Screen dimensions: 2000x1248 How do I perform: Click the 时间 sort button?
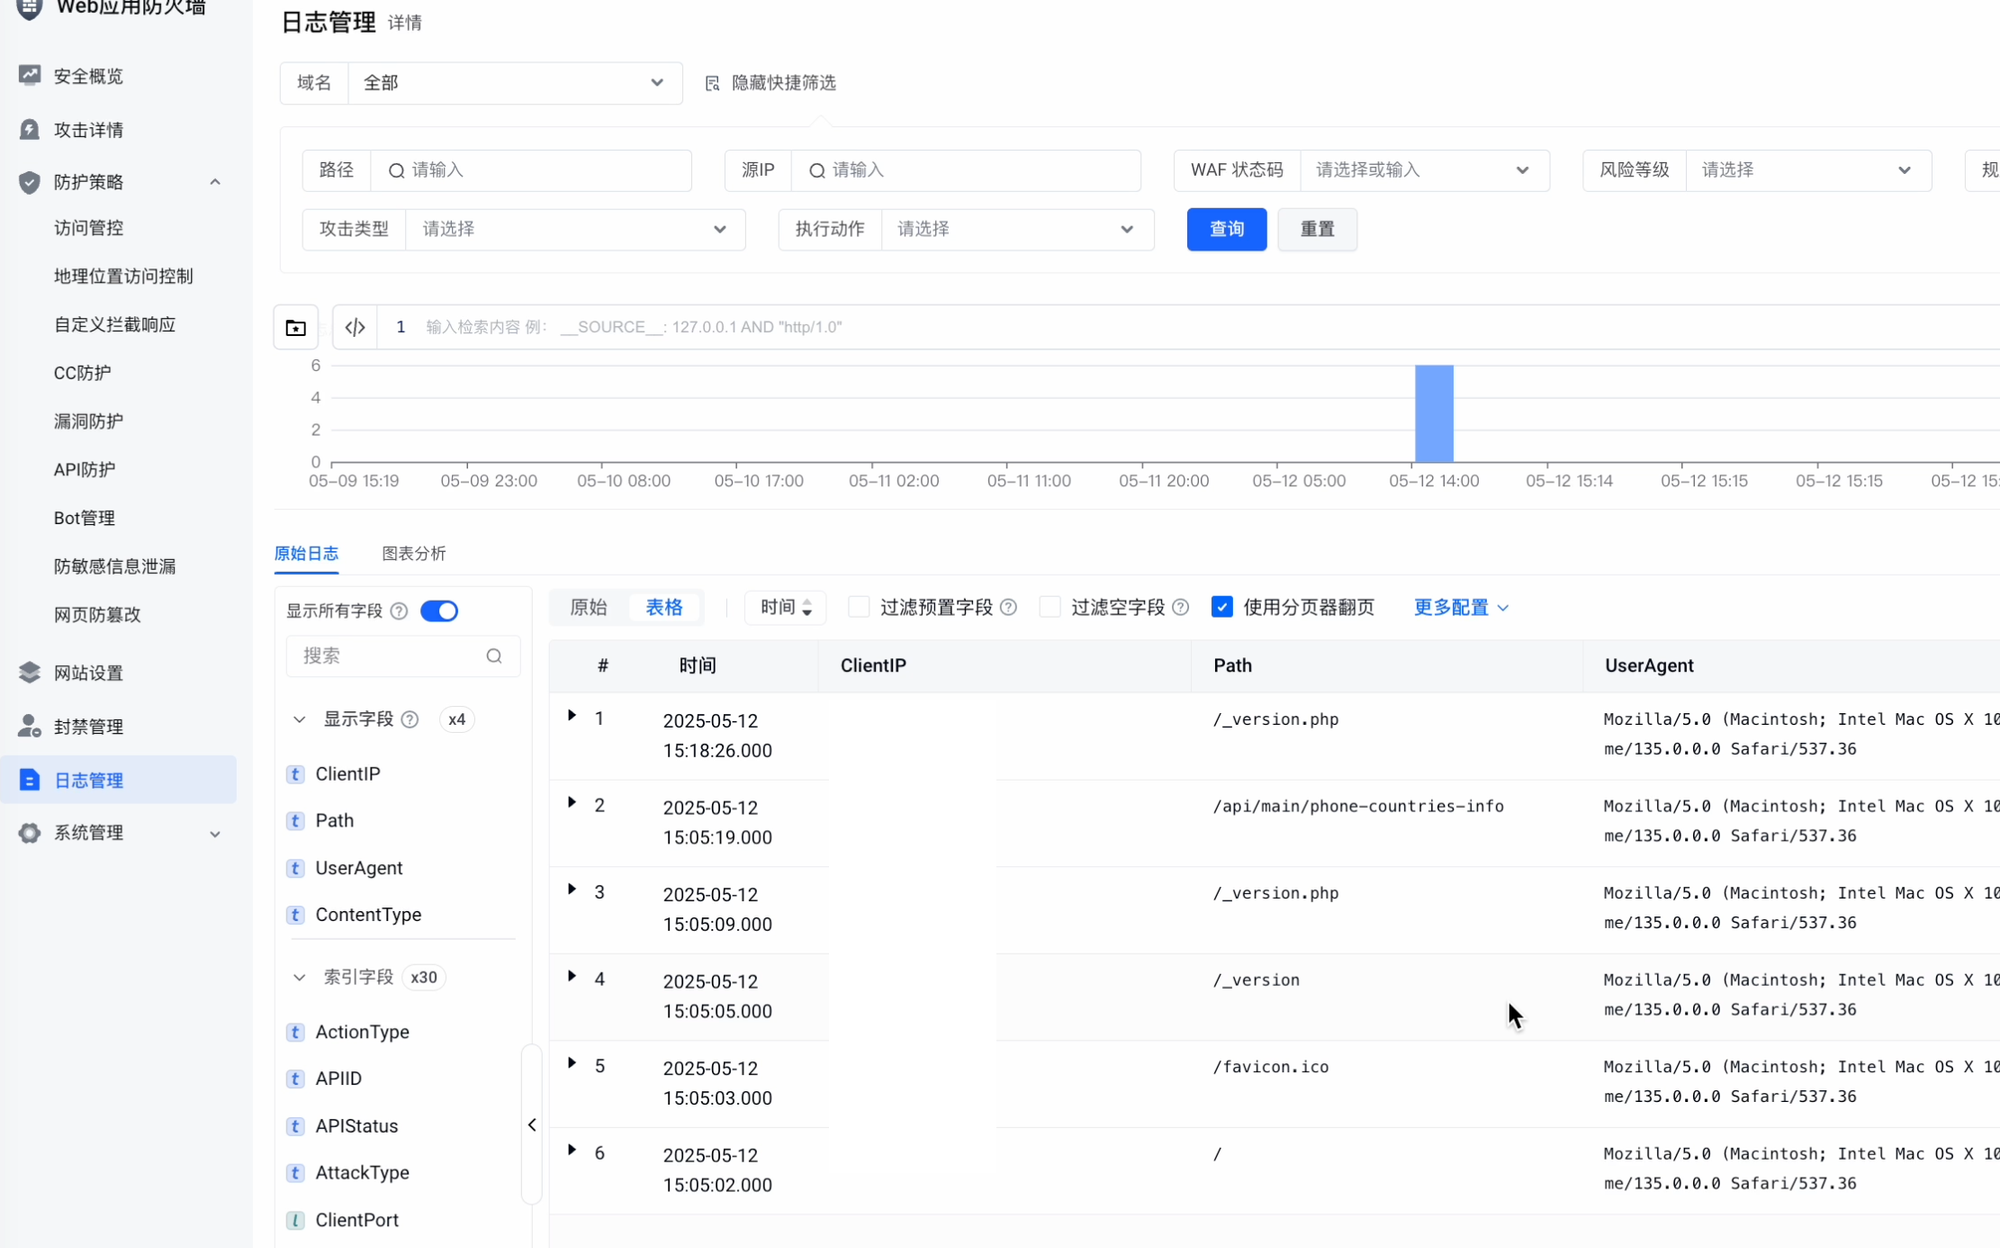[x=785, y=607]
